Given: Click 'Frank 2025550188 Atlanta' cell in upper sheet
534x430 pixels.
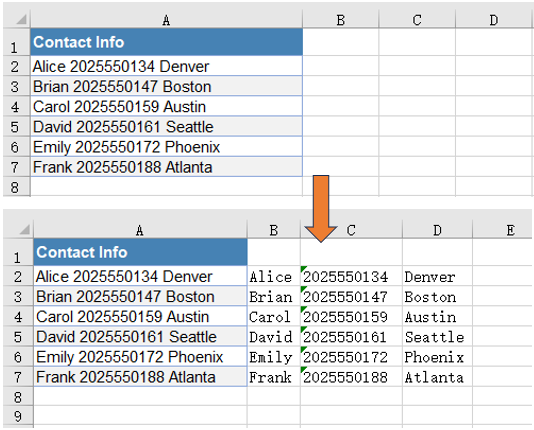Looking at the screenshot, I should (x=166, y=166).
